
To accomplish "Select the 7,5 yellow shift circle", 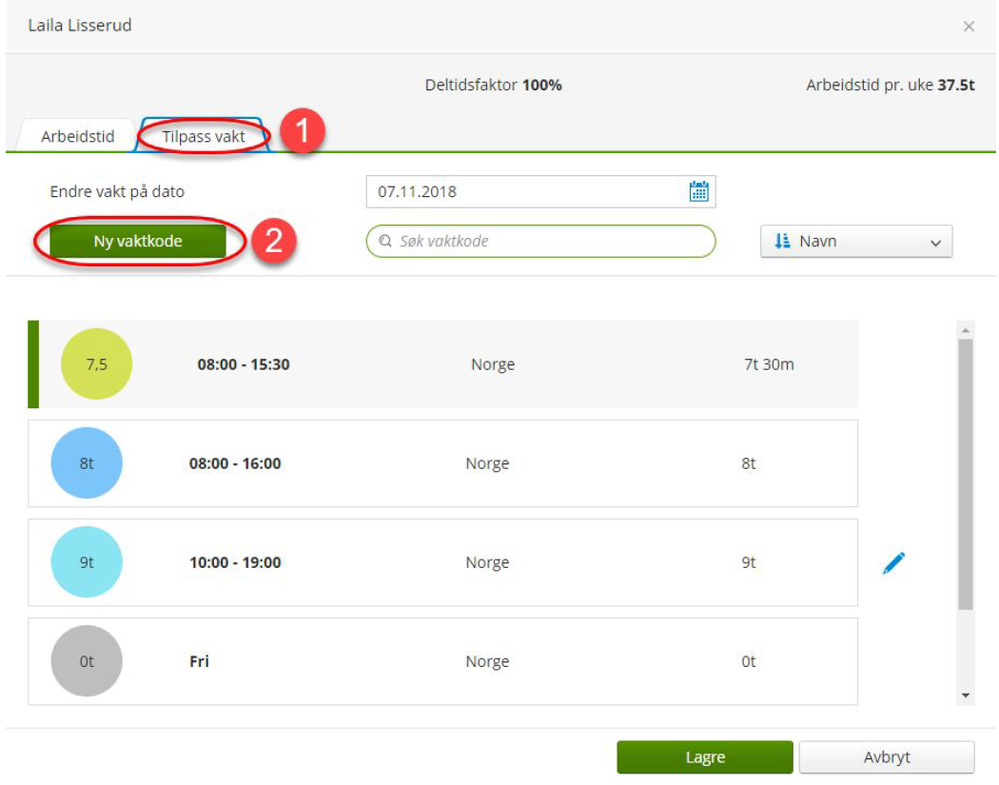I will 96,364.
